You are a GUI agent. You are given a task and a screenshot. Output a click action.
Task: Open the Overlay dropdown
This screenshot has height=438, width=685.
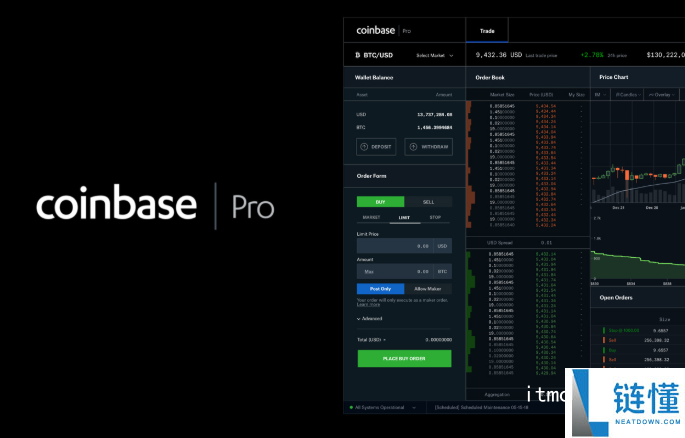[661, 95]
